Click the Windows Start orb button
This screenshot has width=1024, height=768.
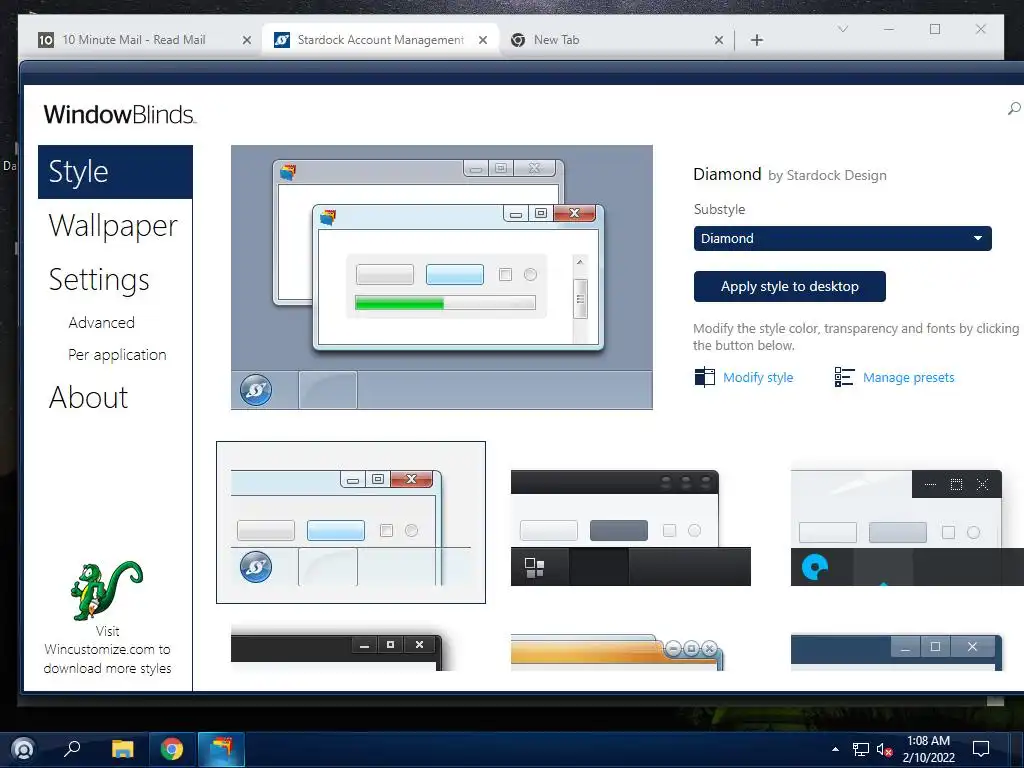click(x=23, y=749)
